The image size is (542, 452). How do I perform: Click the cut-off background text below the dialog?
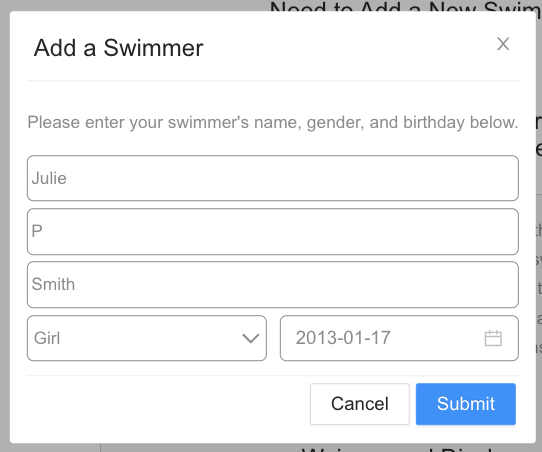pyautogui.click(x=398, y=449)
